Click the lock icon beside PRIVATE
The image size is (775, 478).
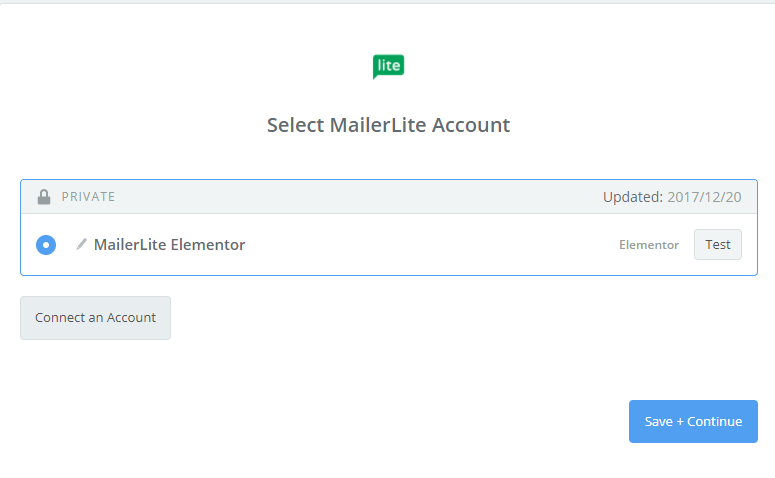[44, 197]
